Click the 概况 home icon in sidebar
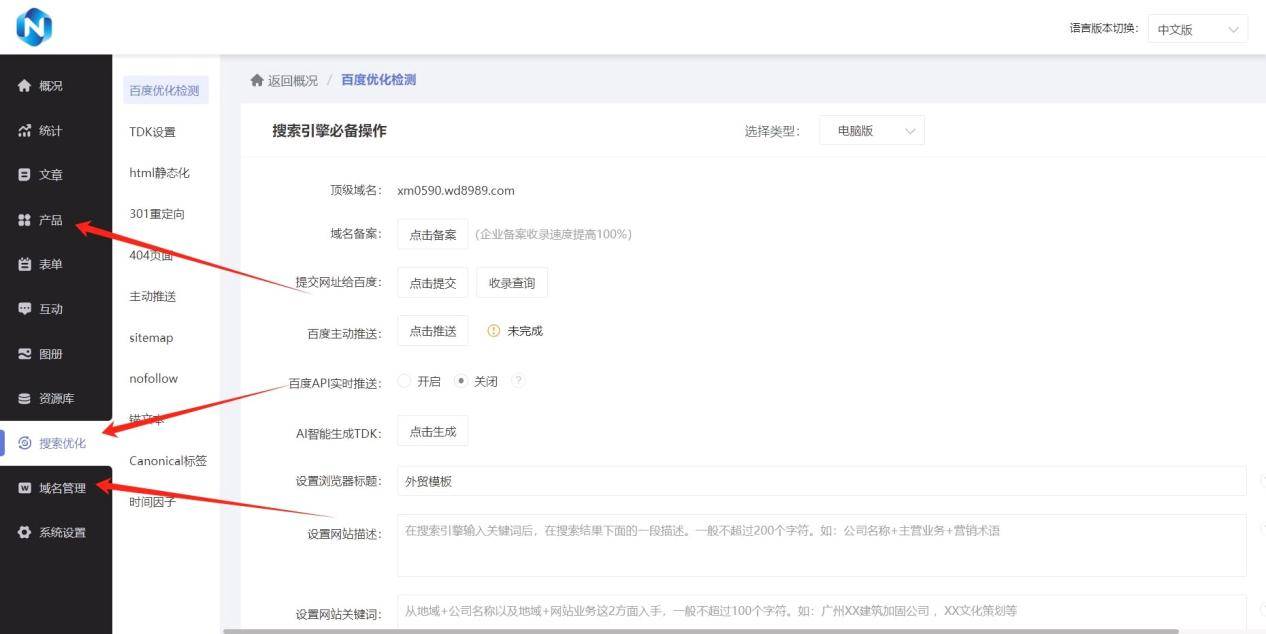The height and width of the screenshot is (634, 1266). 25,86
